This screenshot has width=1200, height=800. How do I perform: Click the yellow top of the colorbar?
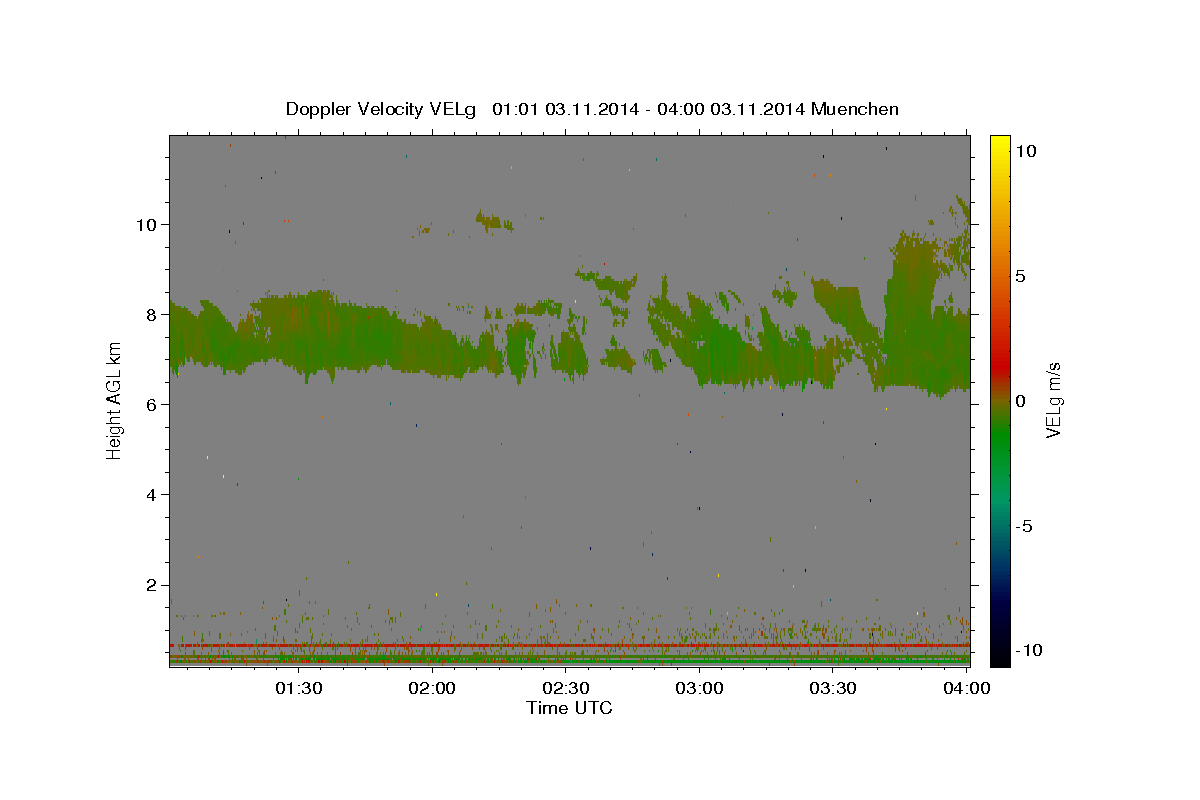[x=1000, y=145]
